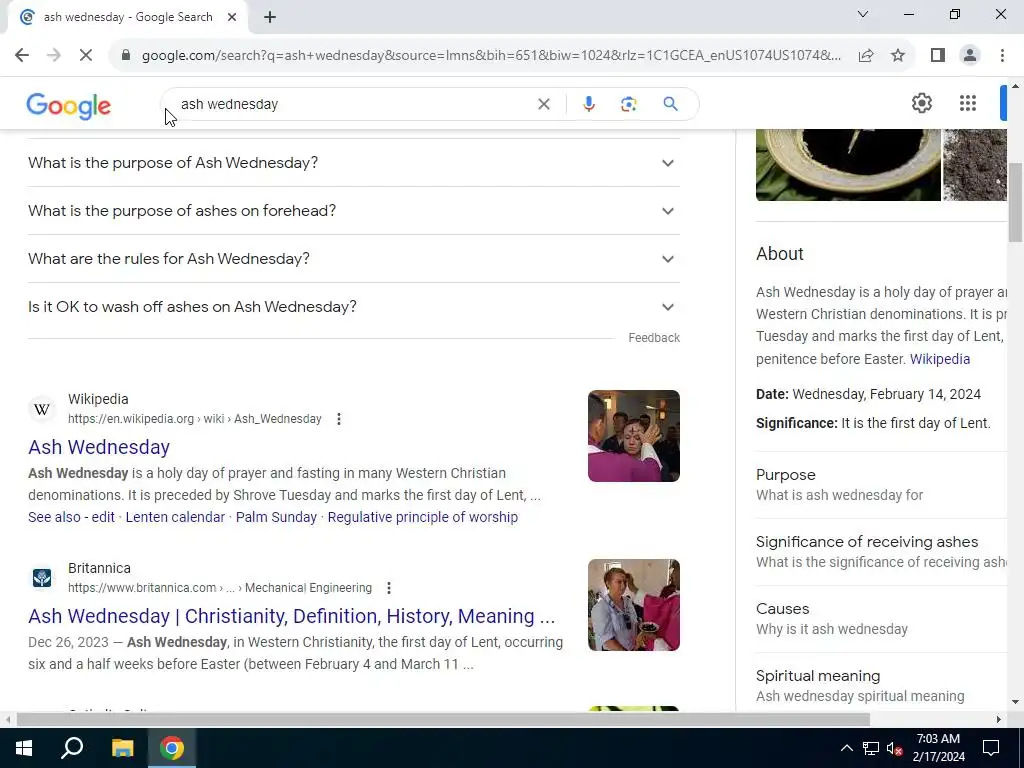
Task: Open the Chrome three-dot menu
Action: (1002, 56)
